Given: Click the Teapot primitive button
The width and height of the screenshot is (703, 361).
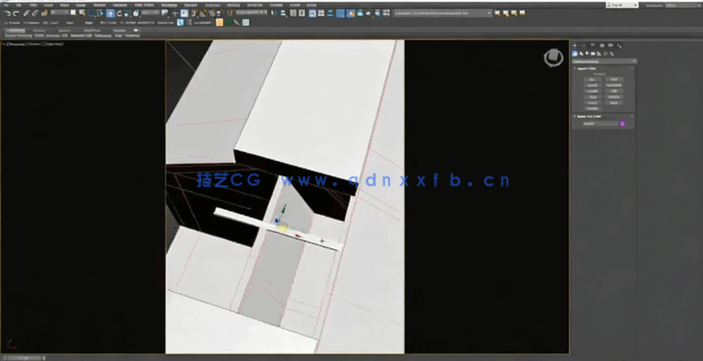Looking at the screenshot, I should (593, 103).
